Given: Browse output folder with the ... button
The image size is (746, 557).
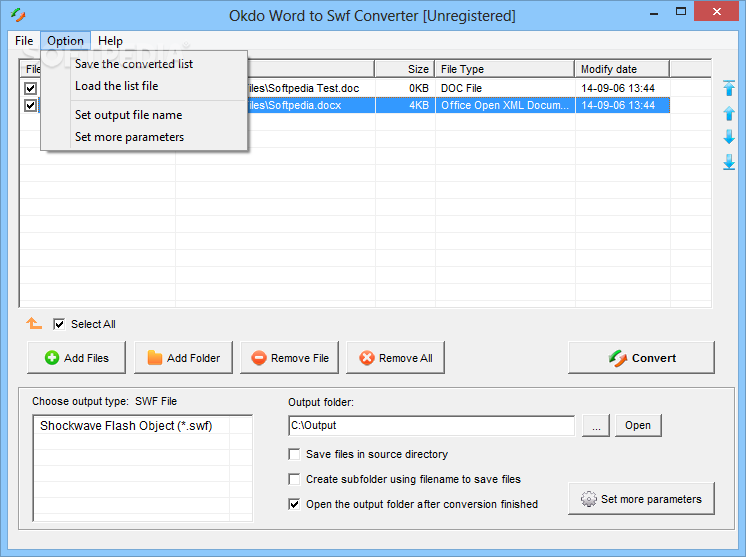Looking at the screenshot, I should (596, 425).
